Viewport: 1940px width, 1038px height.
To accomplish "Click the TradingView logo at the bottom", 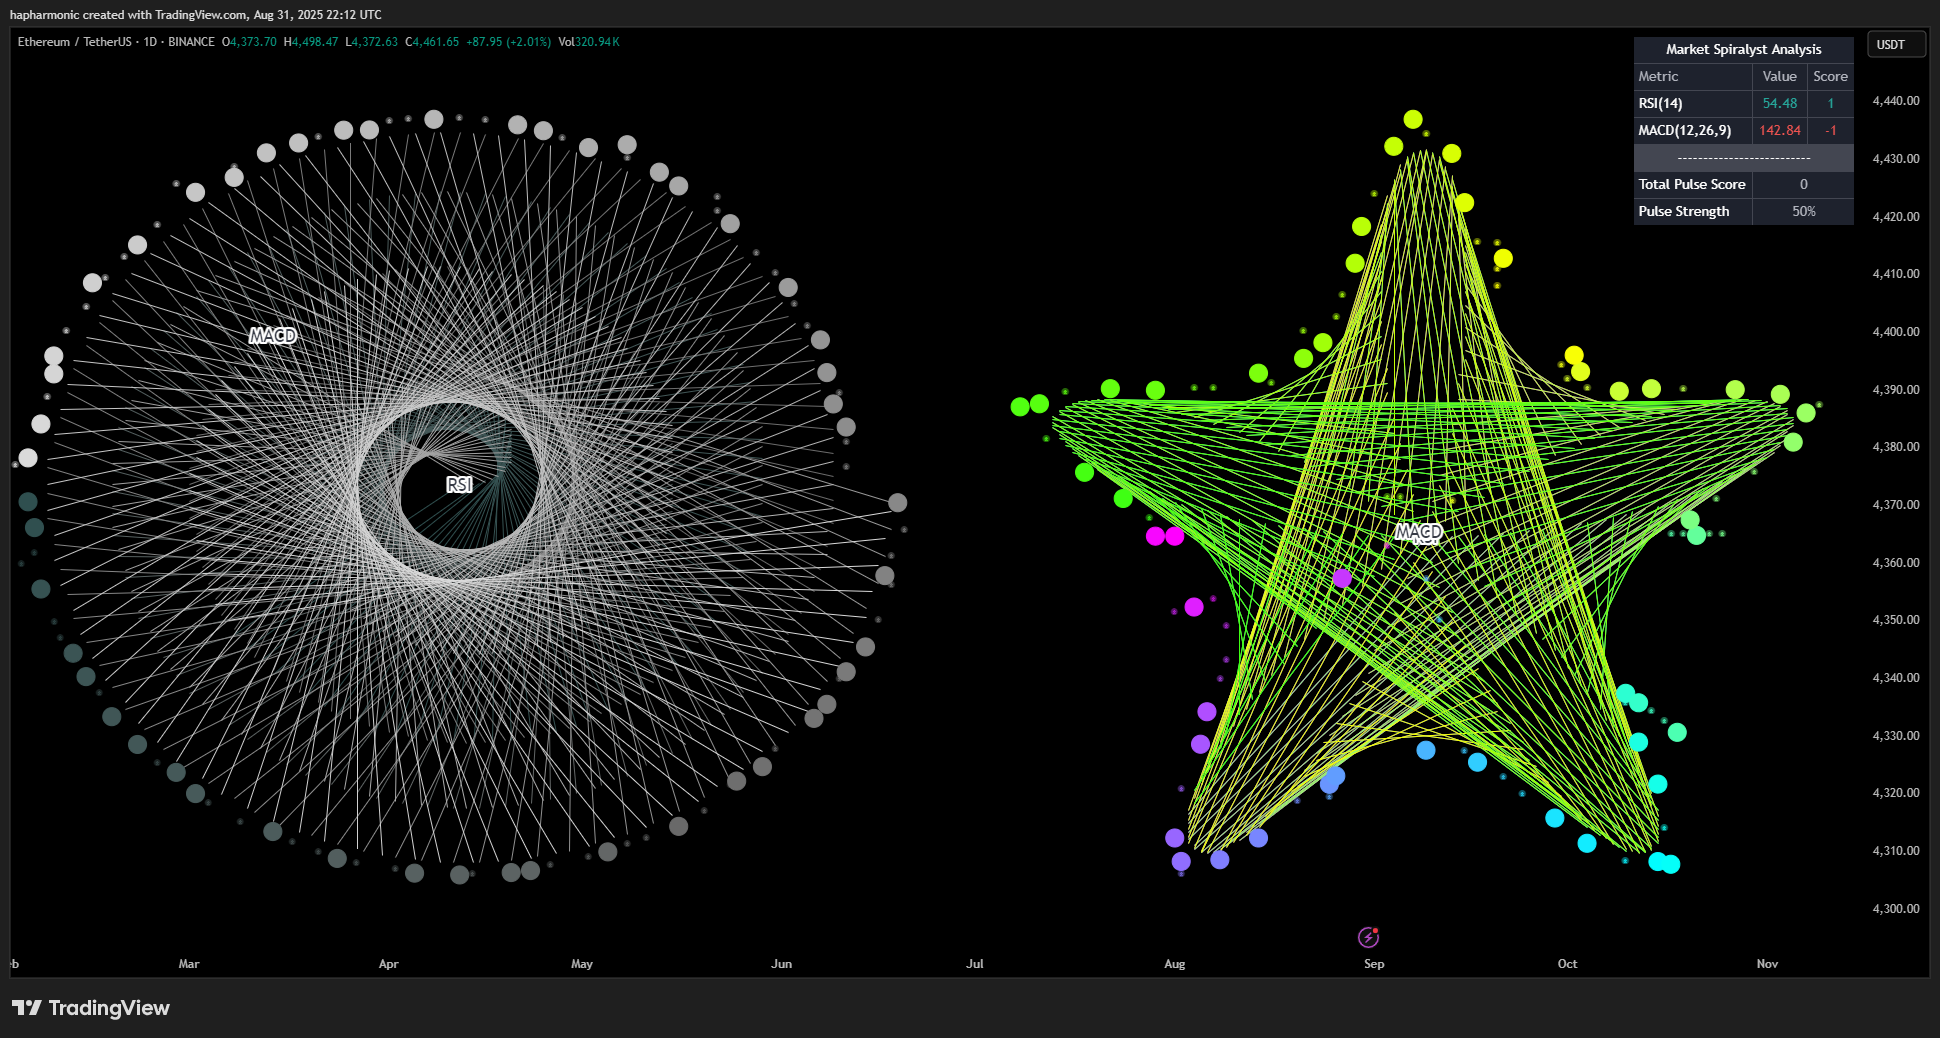I will (91, 1008).
